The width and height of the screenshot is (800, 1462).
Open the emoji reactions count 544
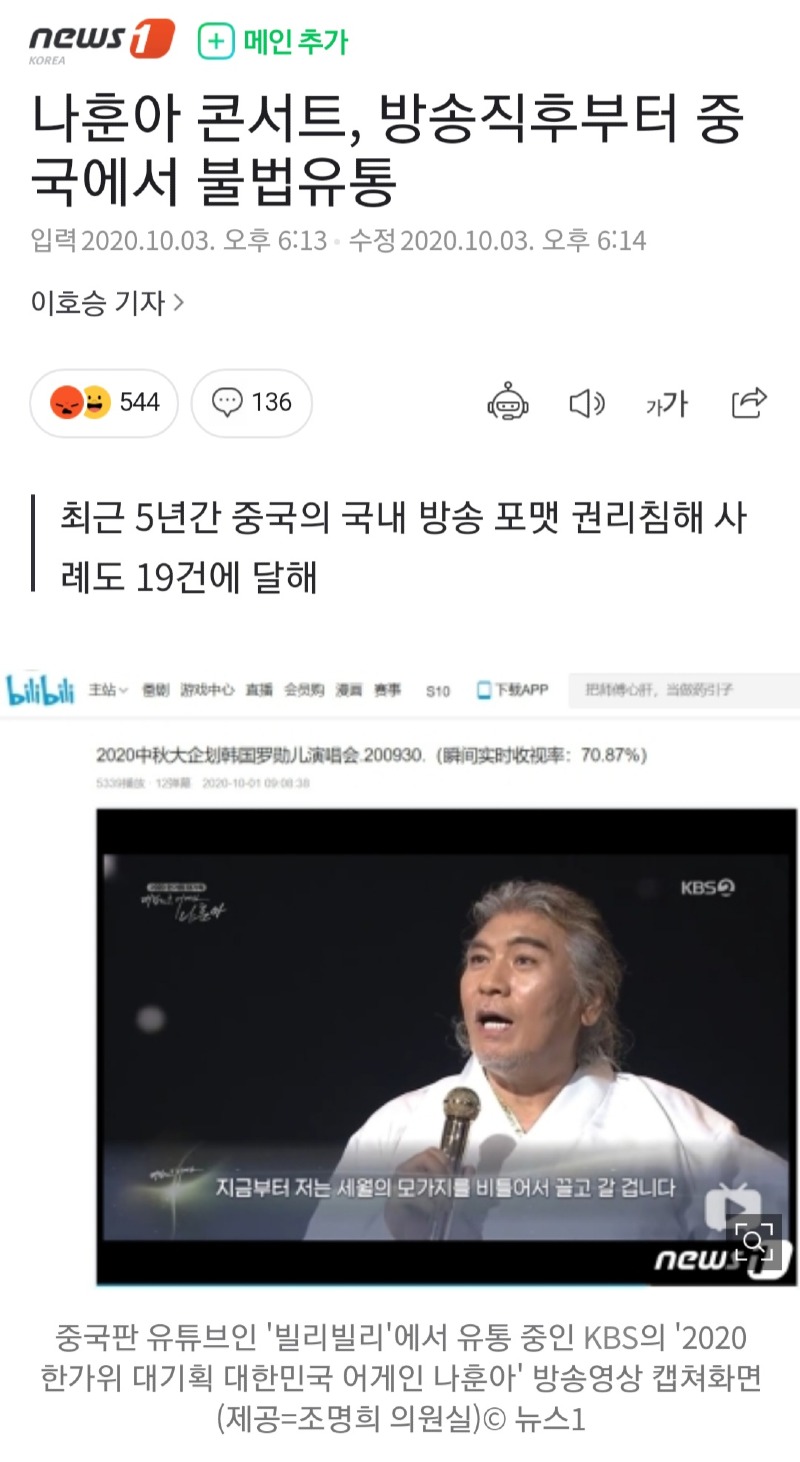click(104, 403)
